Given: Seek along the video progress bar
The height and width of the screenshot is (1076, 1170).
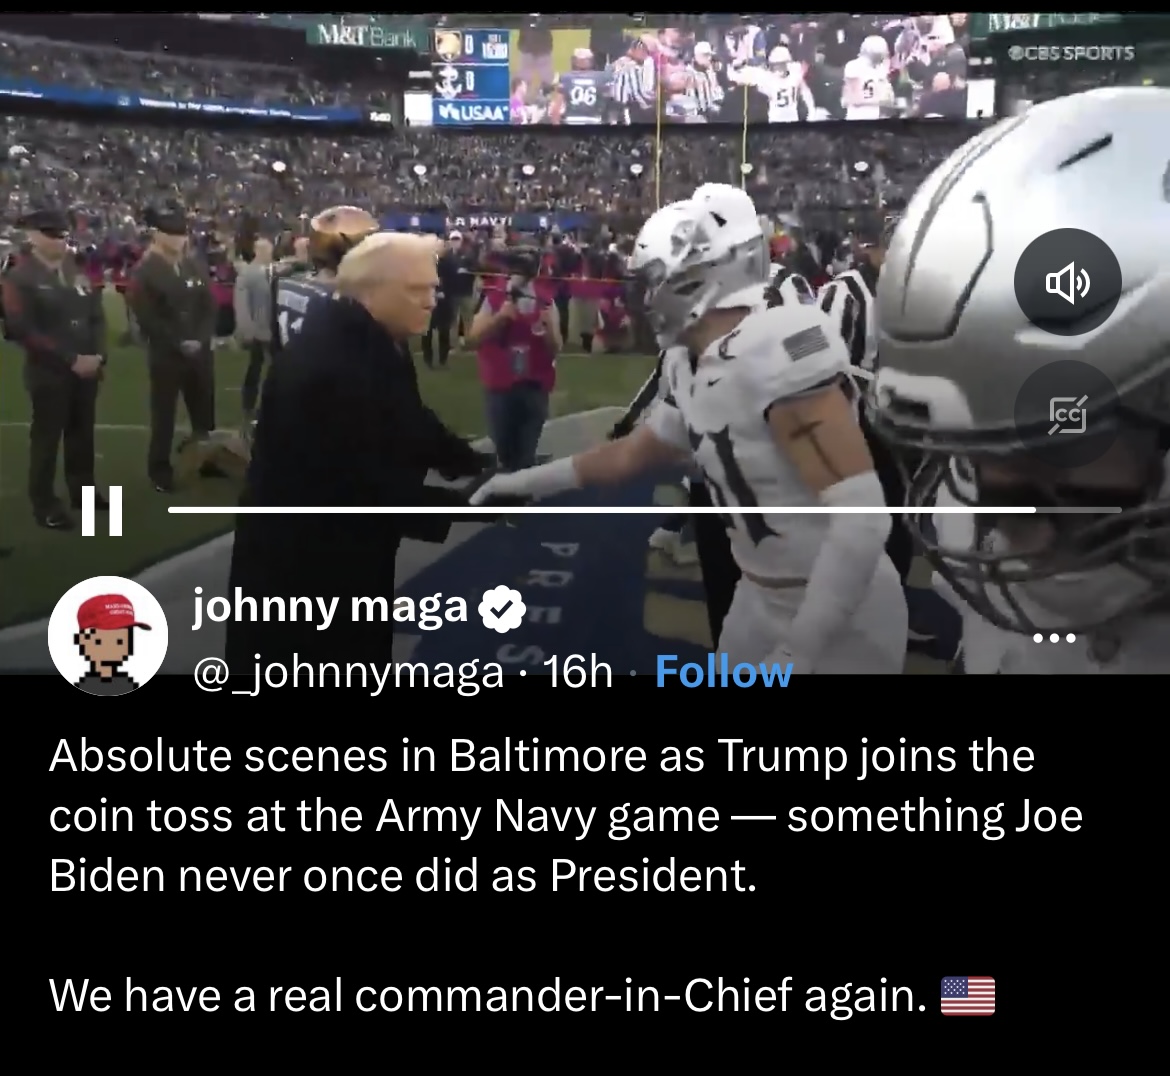Looking at the screenshot, I should click(x=645, y=510).
